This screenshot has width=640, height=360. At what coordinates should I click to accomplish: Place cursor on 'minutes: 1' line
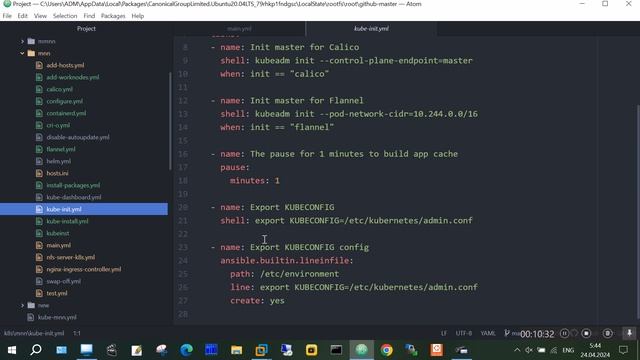pos(255,180)
